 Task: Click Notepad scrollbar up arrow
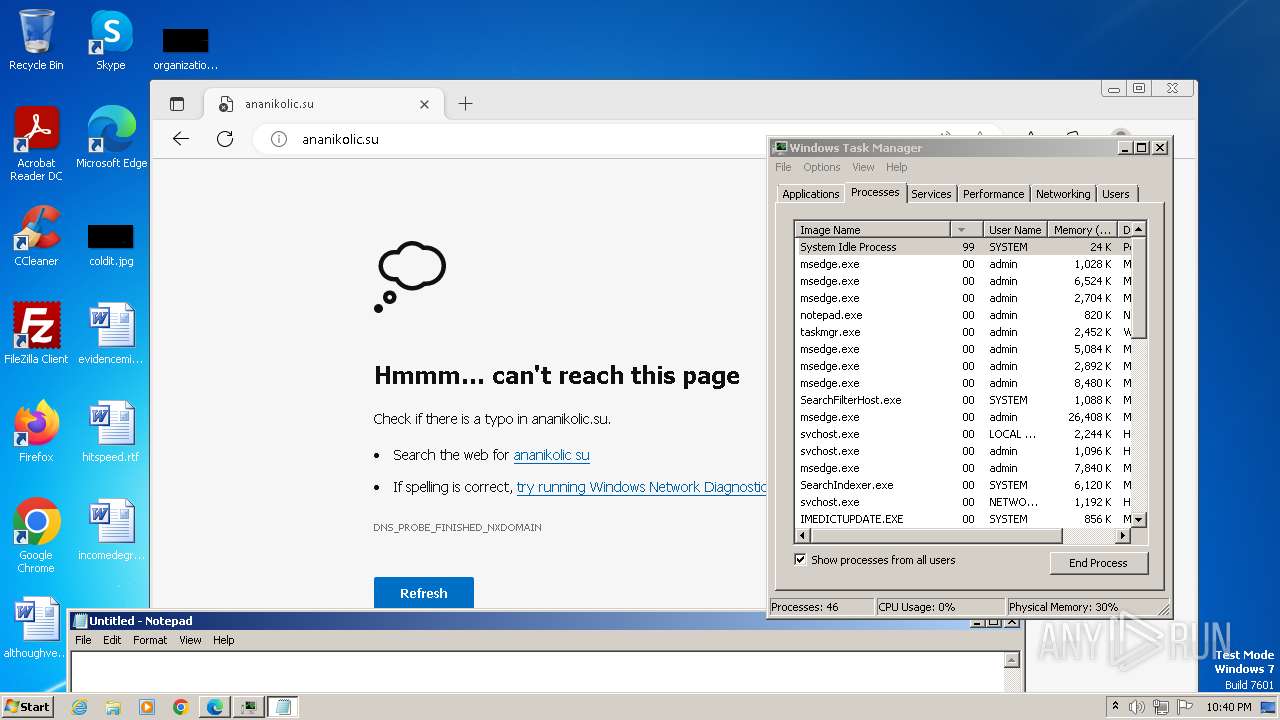[1012, 660]
